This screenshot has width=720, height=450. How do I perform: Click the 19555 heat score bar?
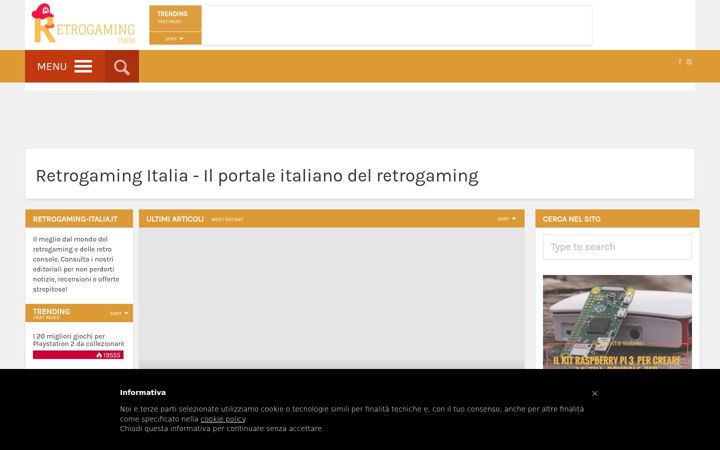(78, 355)
